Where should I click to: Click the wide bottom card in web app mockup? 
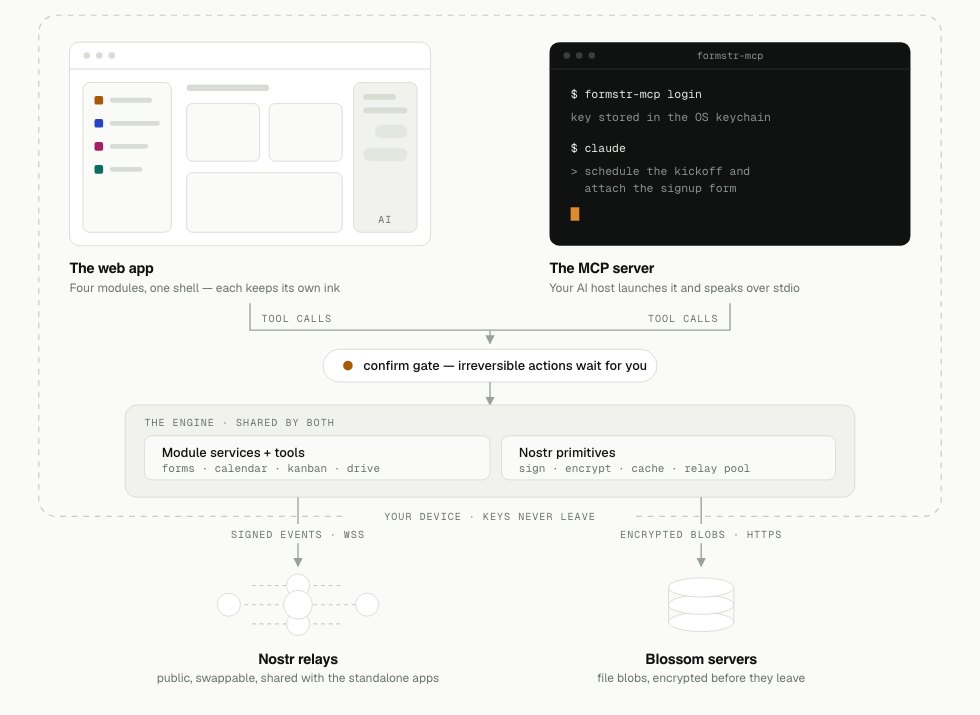264,202
